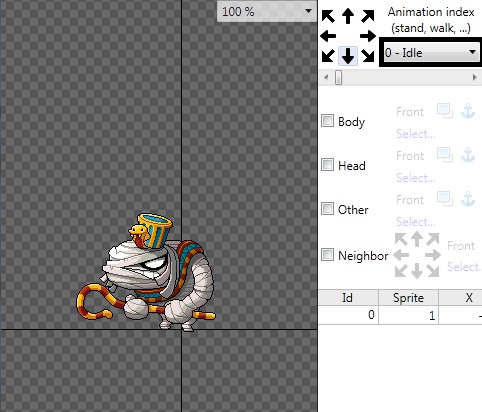This screenshot has width=482, height=412.
Task: Select the down-right direction arrow
Action: (x=368, y=56)
